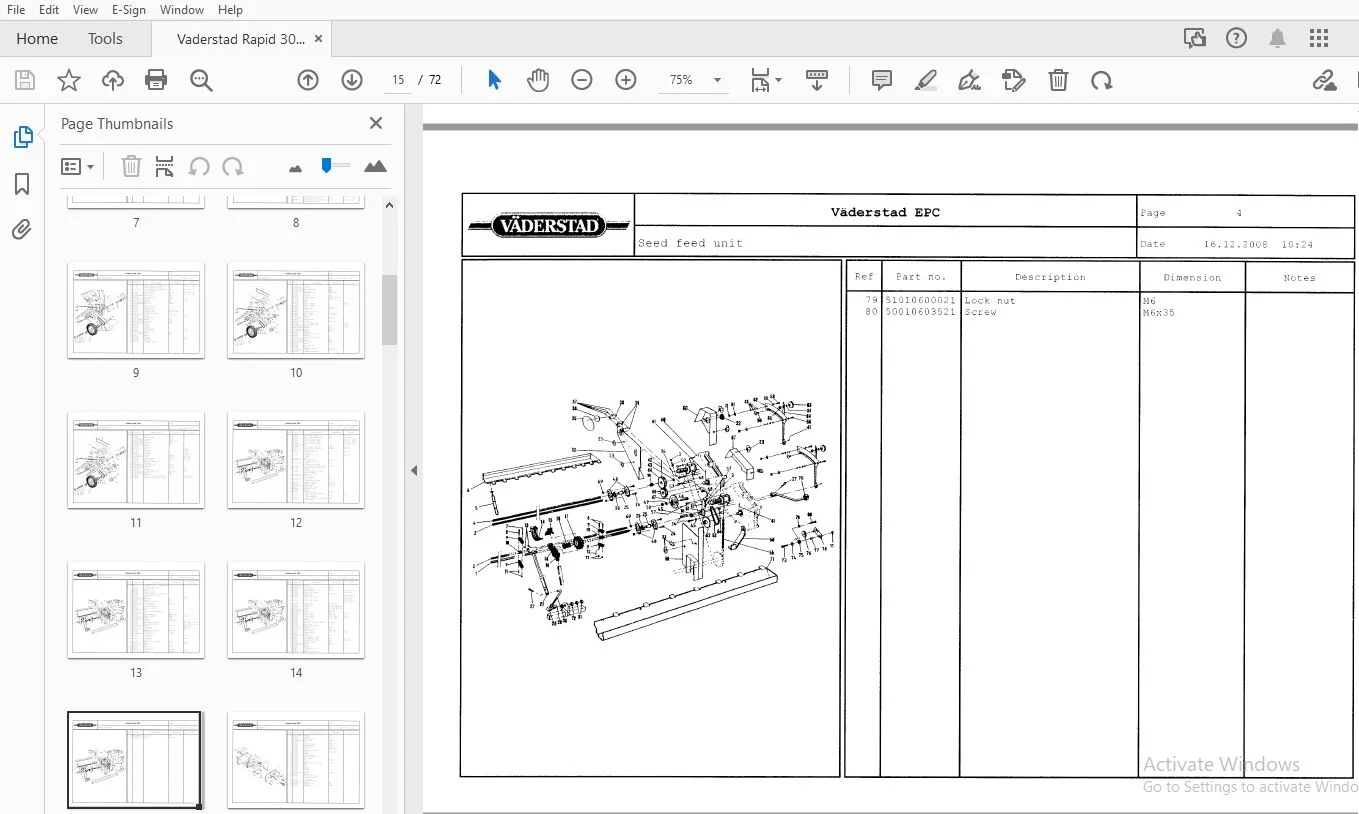Open the notifications bell

1277,39
